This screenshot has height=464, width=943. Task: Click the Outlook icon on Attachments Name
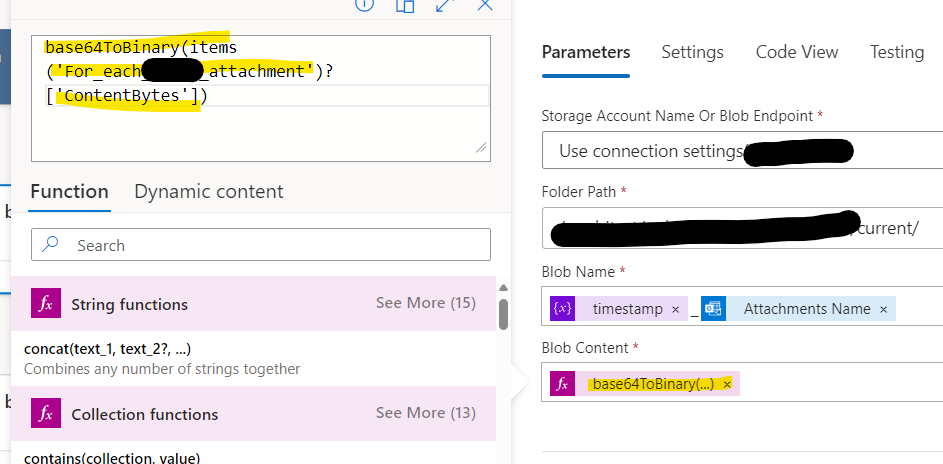[712, 309]
